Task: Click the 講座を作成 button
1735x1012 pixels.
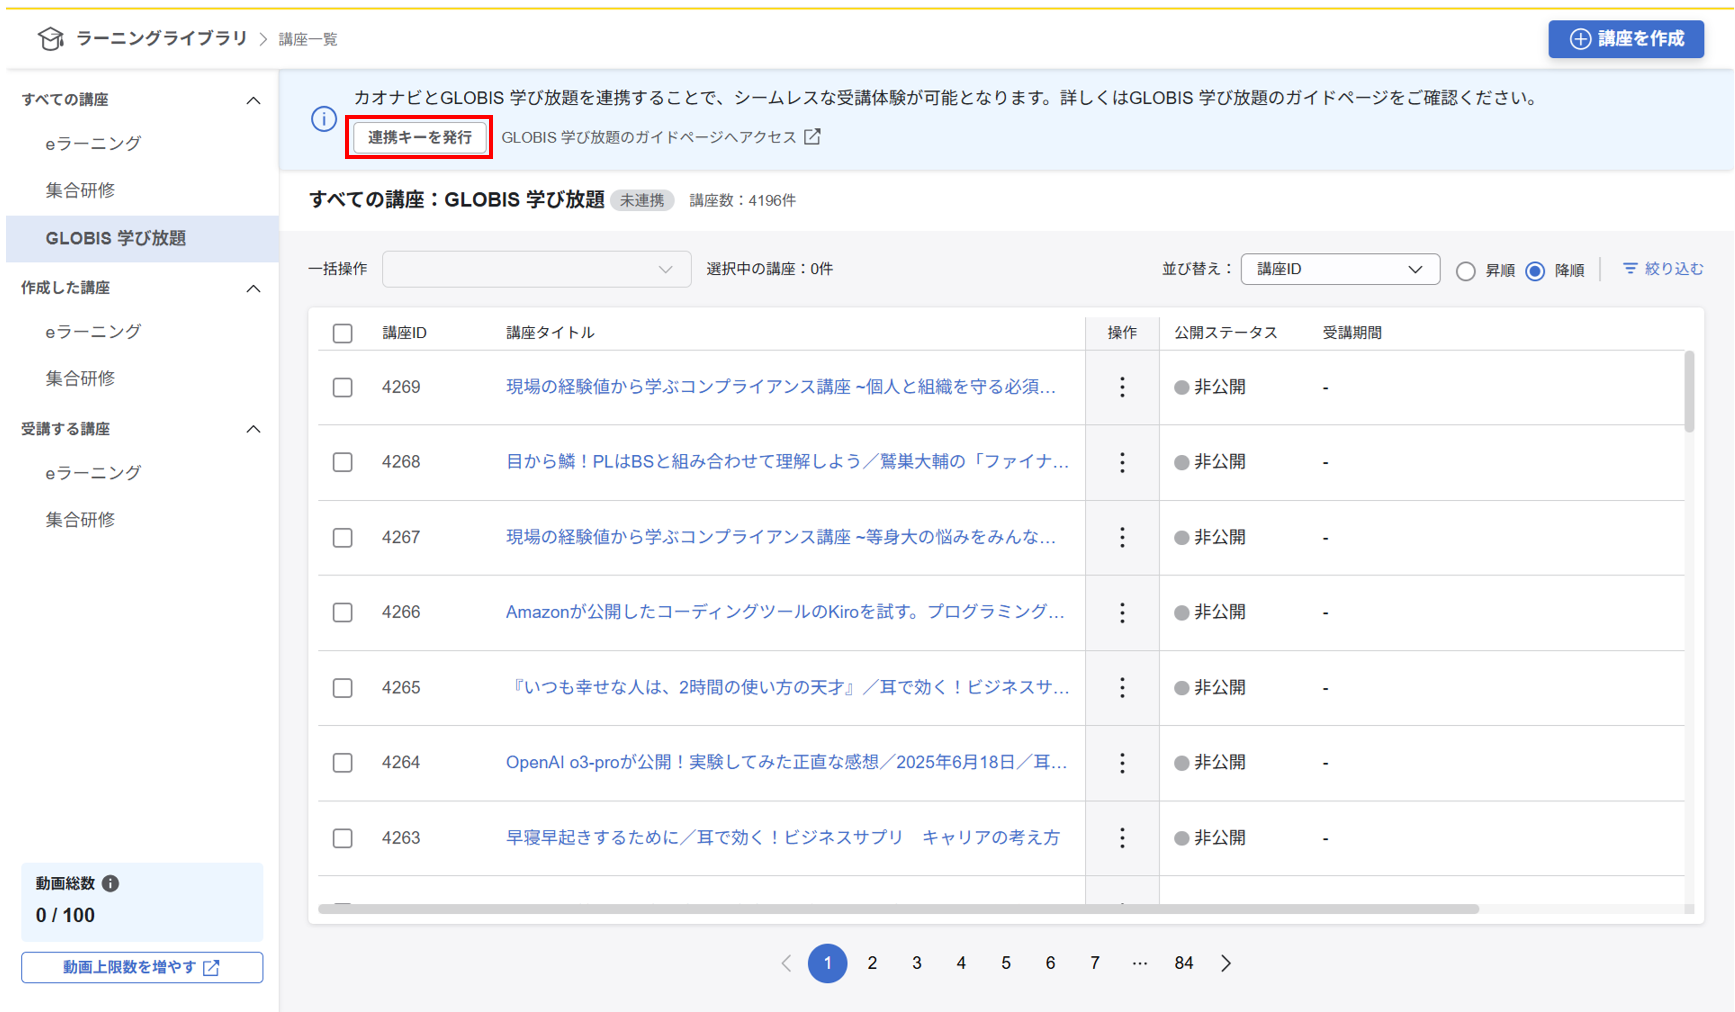Action: [1625, 39]
